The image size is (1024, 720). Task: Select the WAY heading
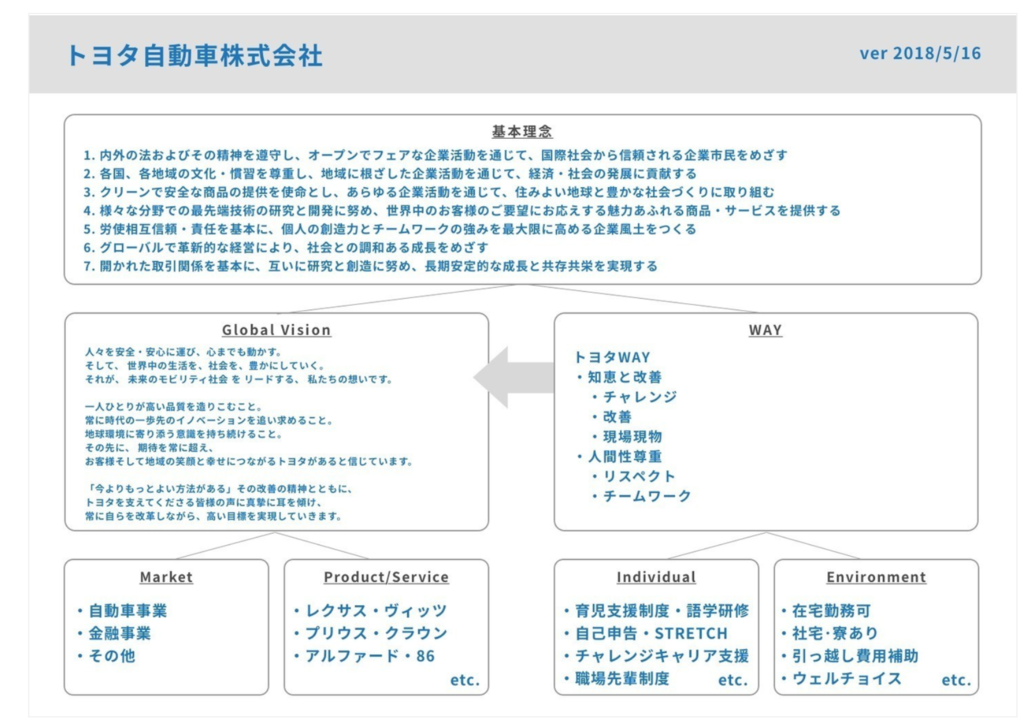[x=765, y=330]
